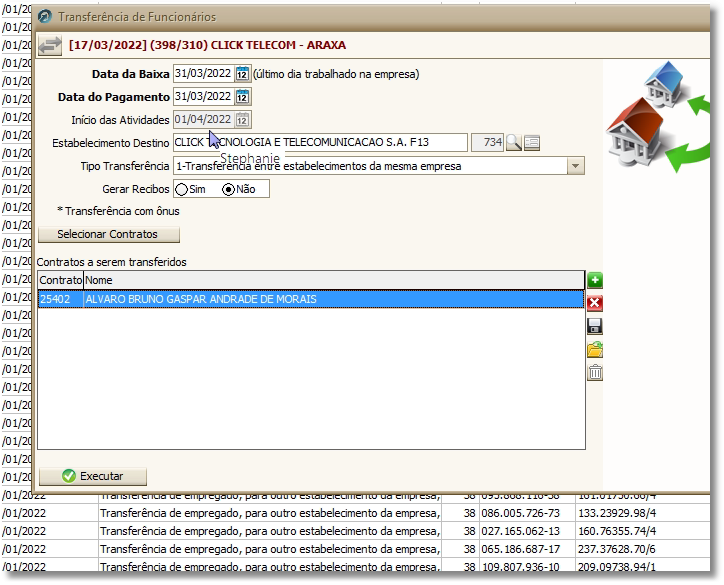
Task: Add contract with green plus icon
Action: pos(595,280)
